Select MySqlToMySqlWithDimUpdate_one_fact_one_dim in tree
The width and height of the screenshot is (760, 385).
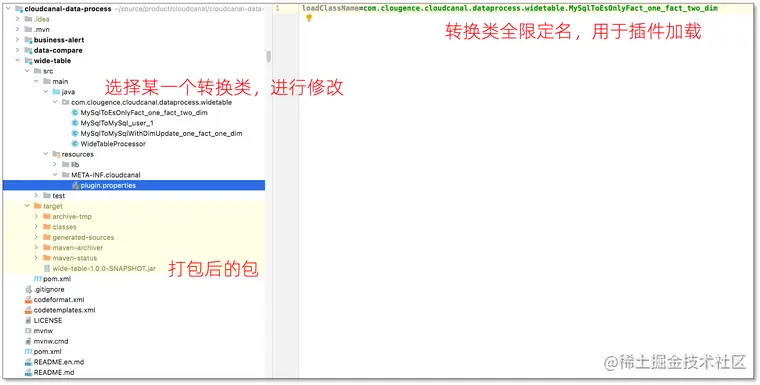(x=161, y=133)
